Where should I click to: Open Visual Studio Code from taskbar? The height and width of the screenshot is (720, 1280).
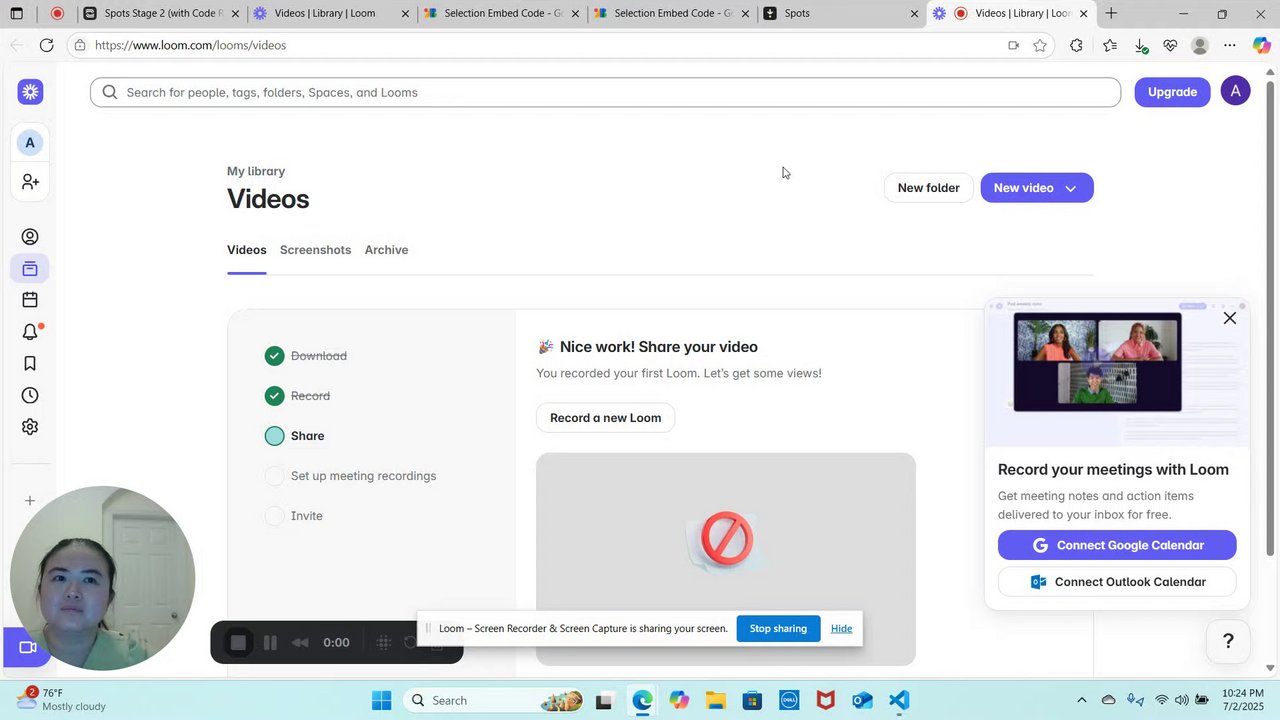coord(899,700)
